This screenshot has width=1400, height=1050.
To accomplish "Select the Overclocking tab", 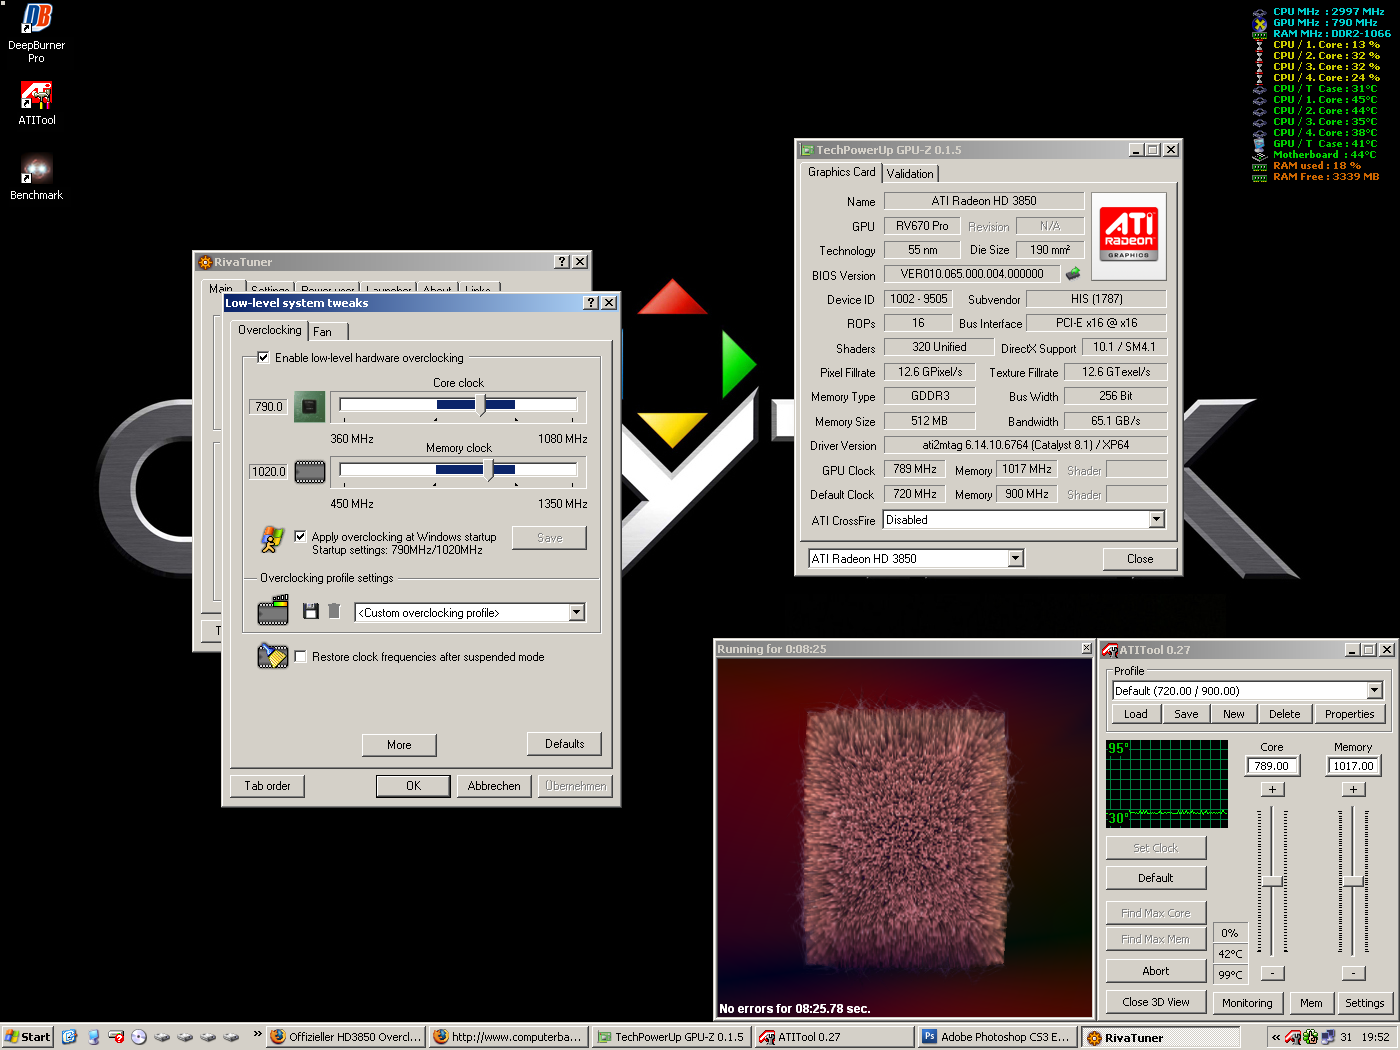I will 269,330.
